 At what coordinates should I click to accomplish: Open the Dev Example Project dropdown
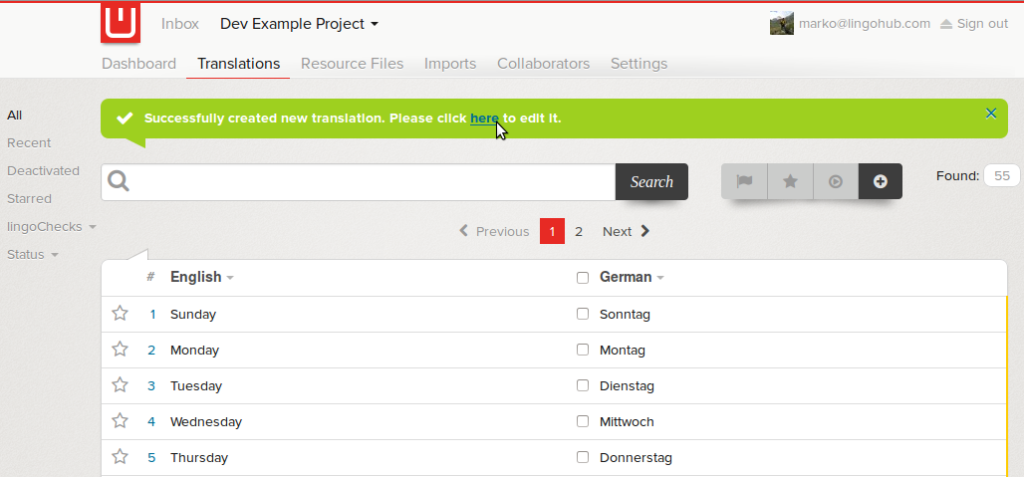299,23
